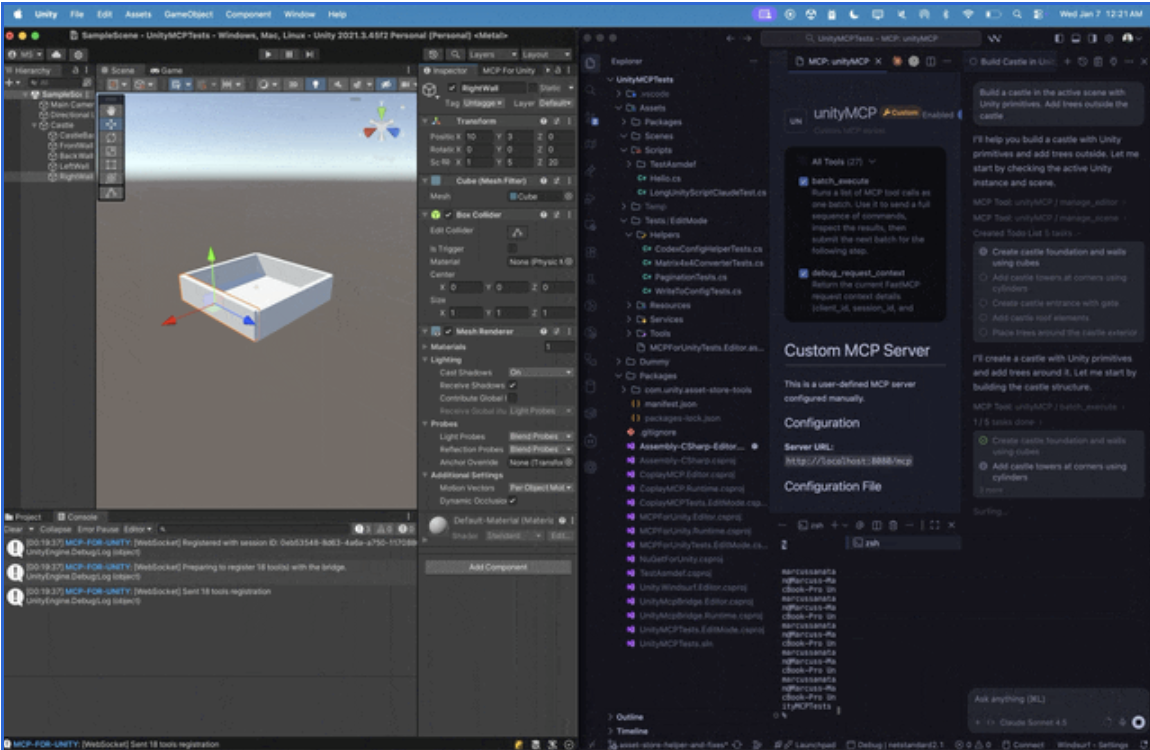Toggle Static checkbox in Inspector
Image resolution: width=1150 pixels, height=750 pixels.
533,88
